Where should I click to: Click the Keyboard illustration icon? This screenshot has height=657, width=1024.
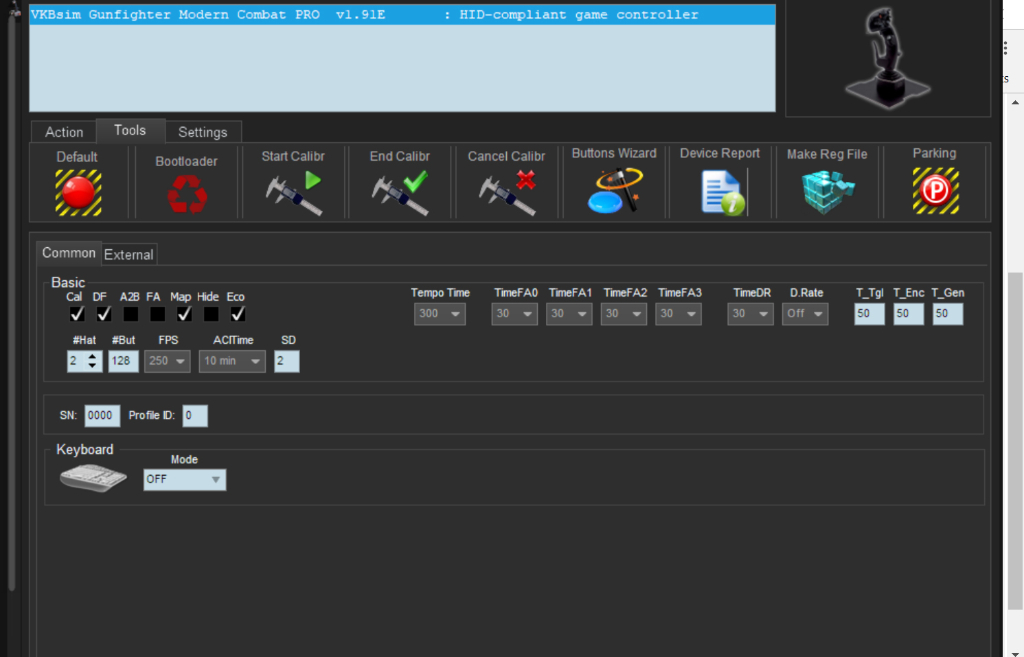[x=93, y=478]
